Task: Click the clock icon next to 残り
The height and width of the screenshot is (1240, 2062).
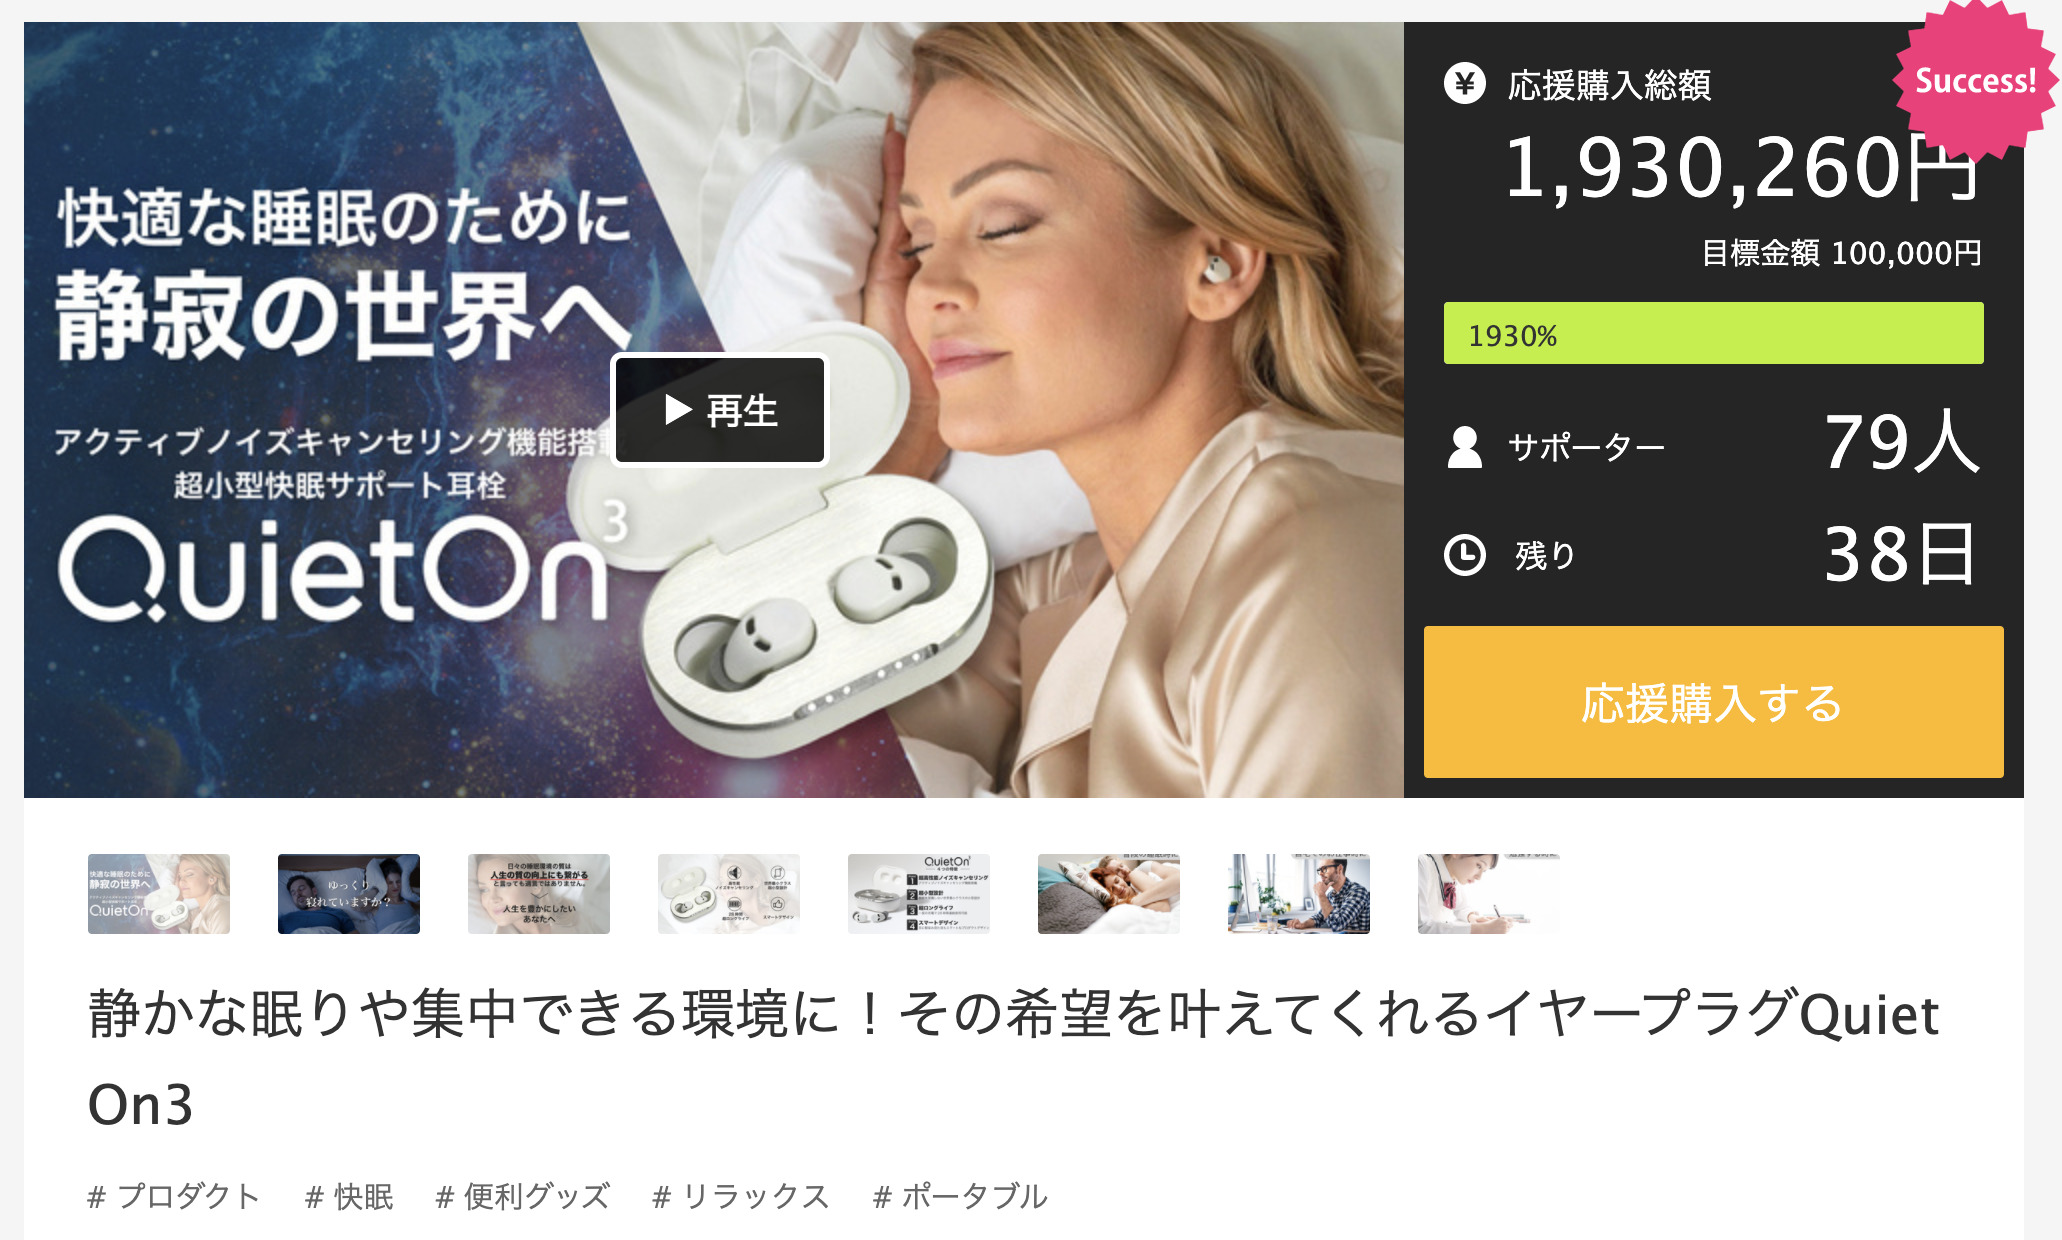Action: click(x=1465, y=554)
